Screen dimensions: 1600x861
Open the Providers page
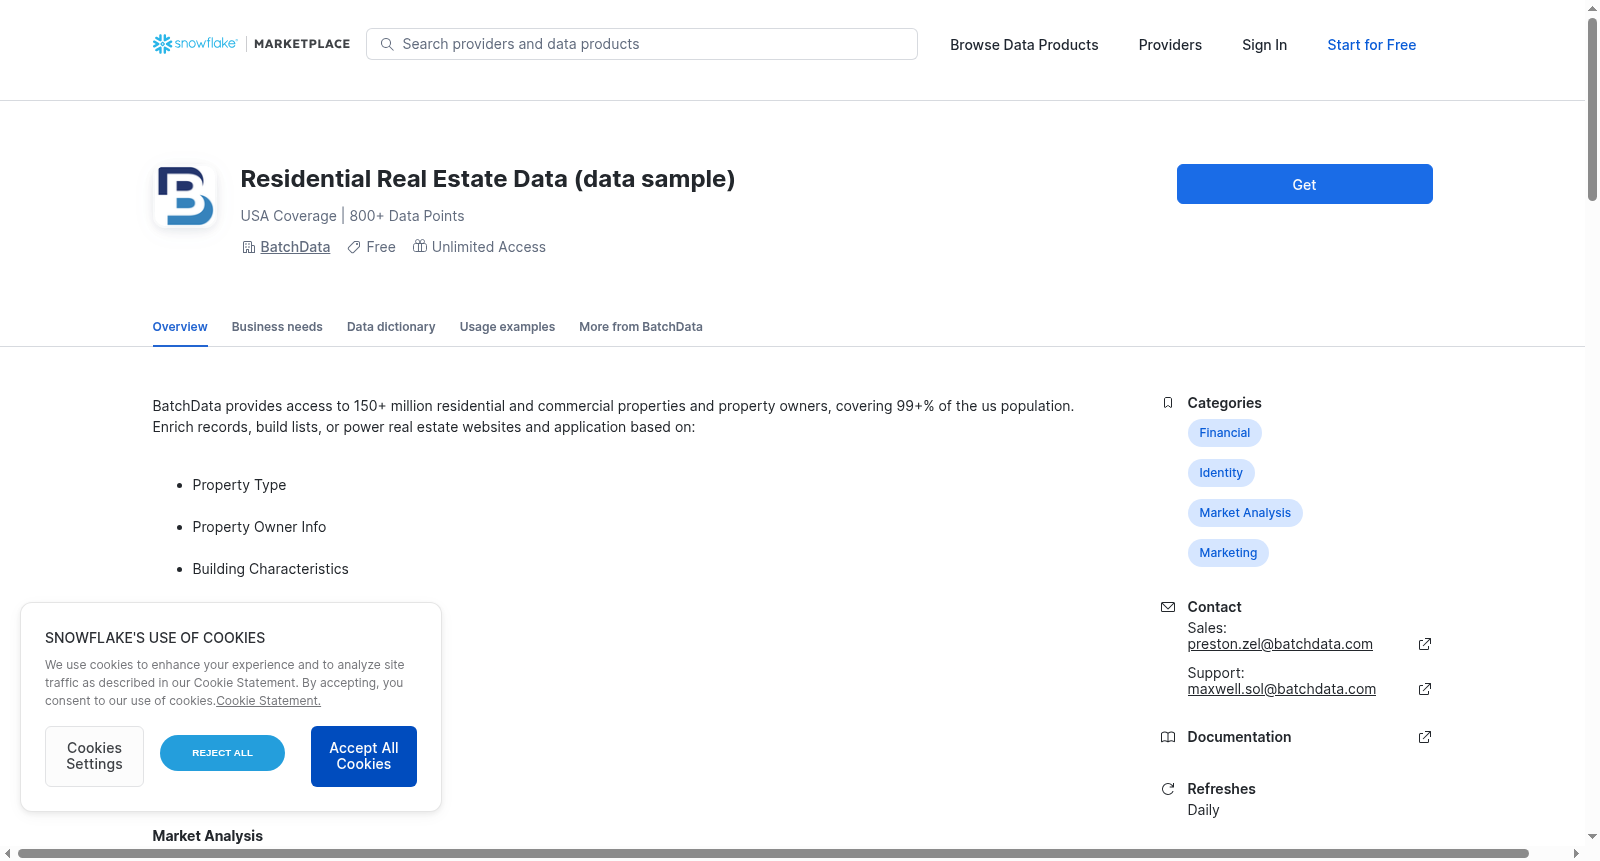[1170, 45]
